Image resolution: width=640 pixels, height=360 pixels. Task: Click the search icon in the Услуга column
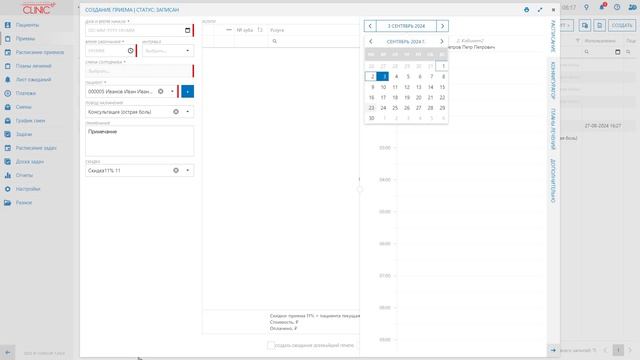pyautogui.click(x=275, y=41)
